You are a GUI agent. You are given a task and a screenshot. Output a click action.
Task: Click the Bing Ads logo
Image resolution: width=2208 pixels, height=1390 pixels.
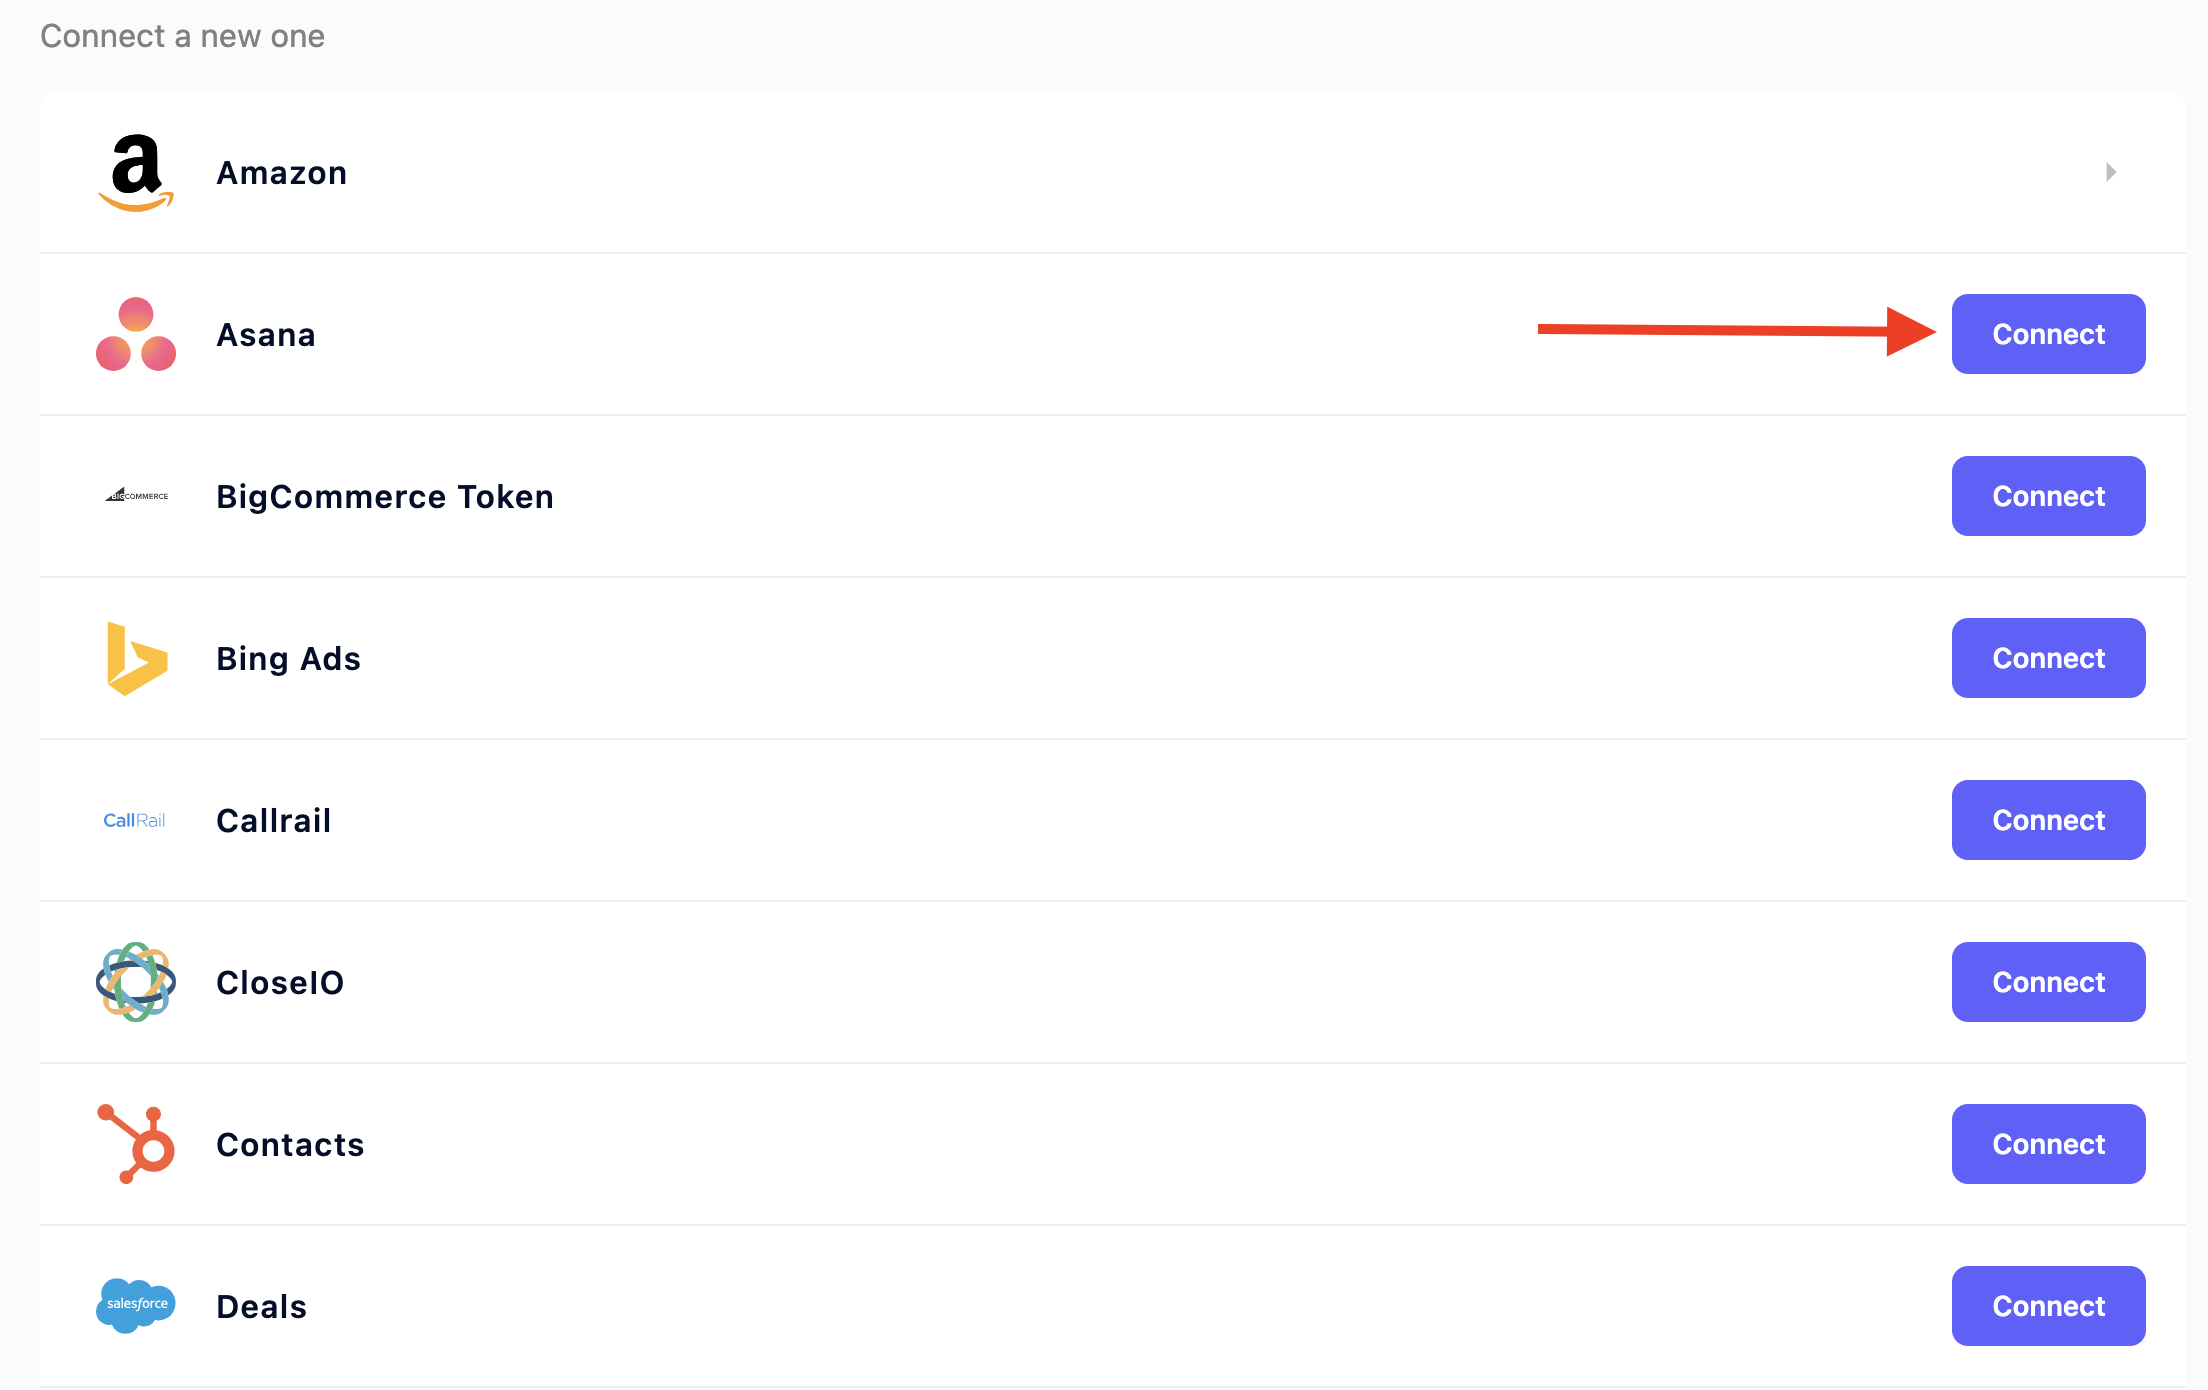click(x=136, y=658)
